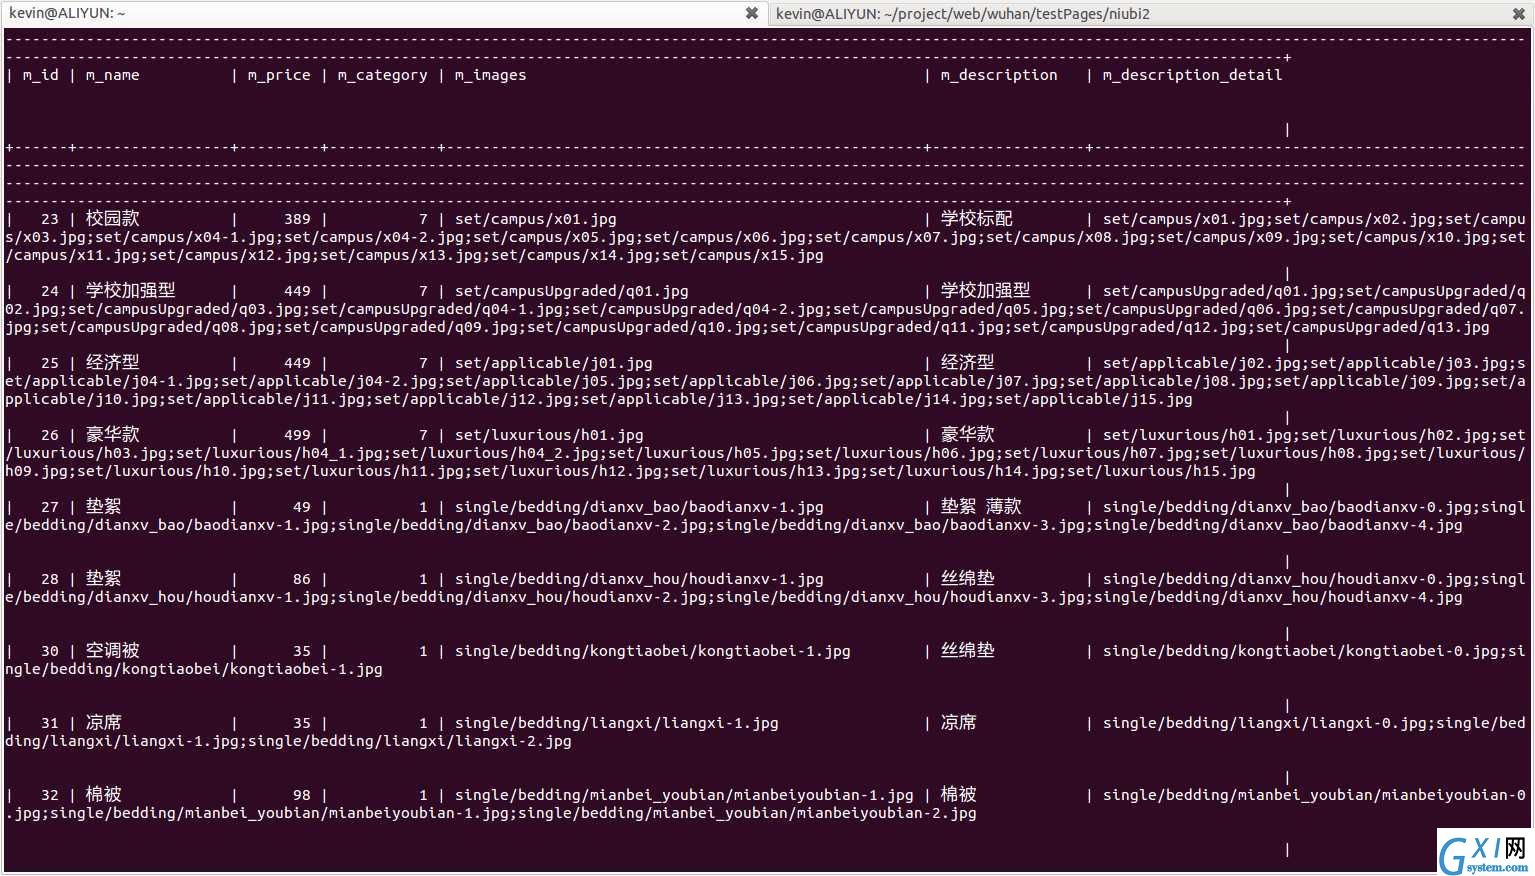
Task: Close the testPages/niubi2 tab
Action: tap(1518, 13)
